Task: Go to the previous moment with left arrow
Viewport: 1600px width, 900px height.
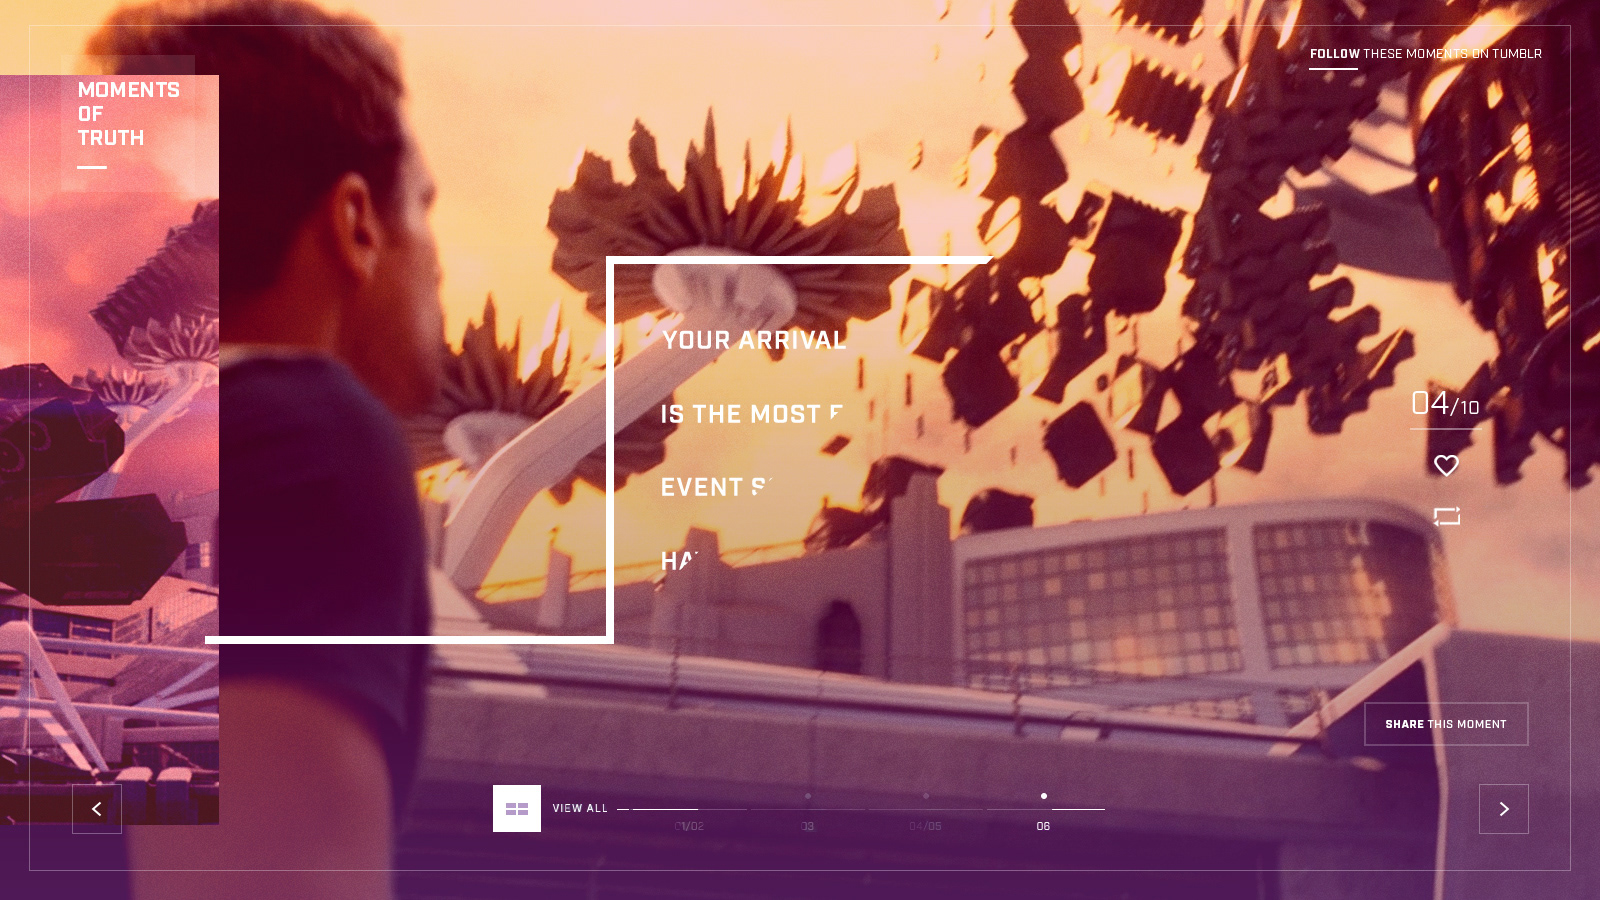Action: tap(97, 809)
